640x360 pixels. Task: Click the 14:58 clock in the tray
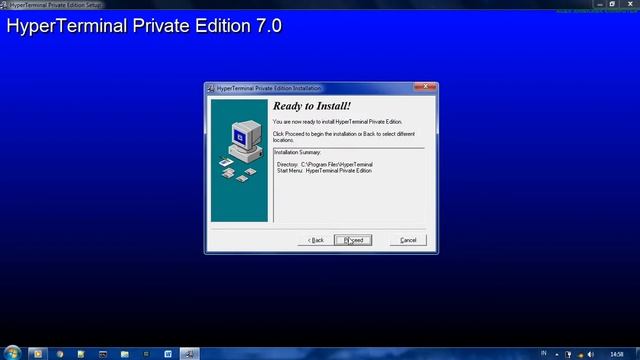point(617,354)
